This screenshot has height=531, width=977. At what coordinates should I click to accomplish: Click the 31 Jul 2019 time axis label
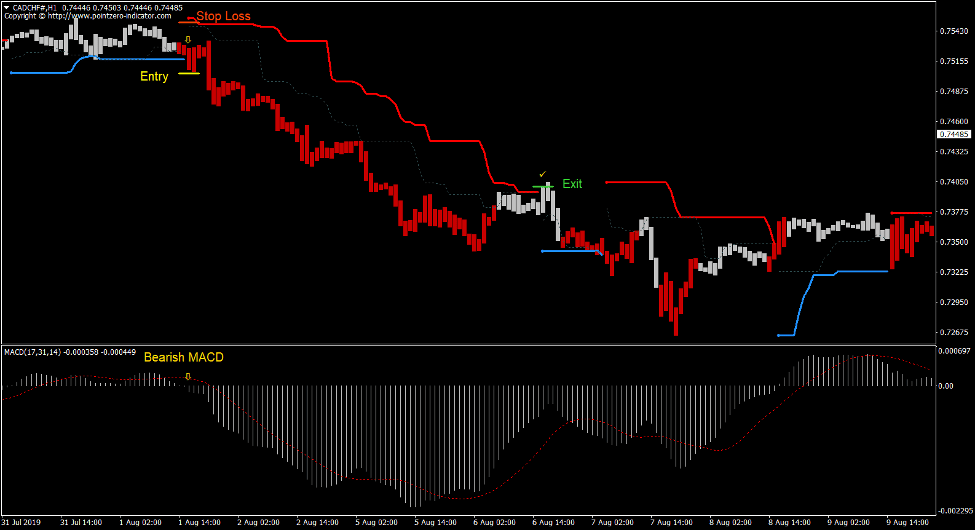pyautogui.click(x=22, y=522)
